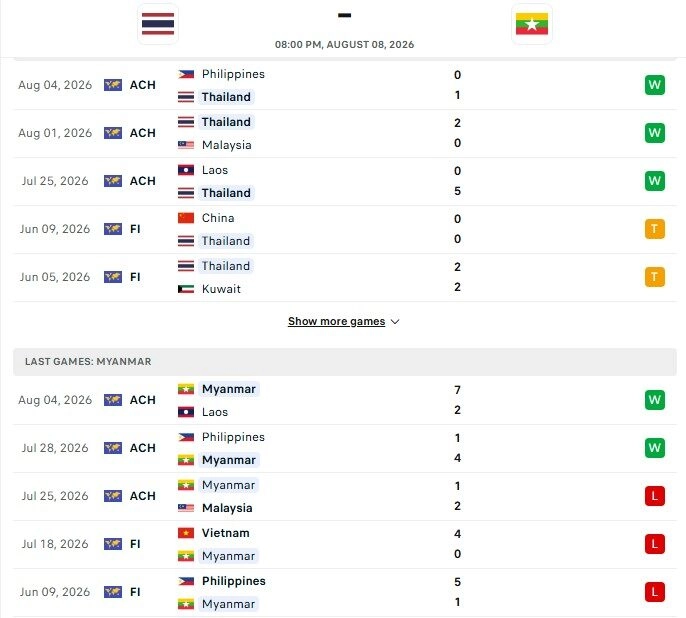Screen dimensions: 686x618
Task: Open the Show more games link
Action: click(x=336, y=321)
